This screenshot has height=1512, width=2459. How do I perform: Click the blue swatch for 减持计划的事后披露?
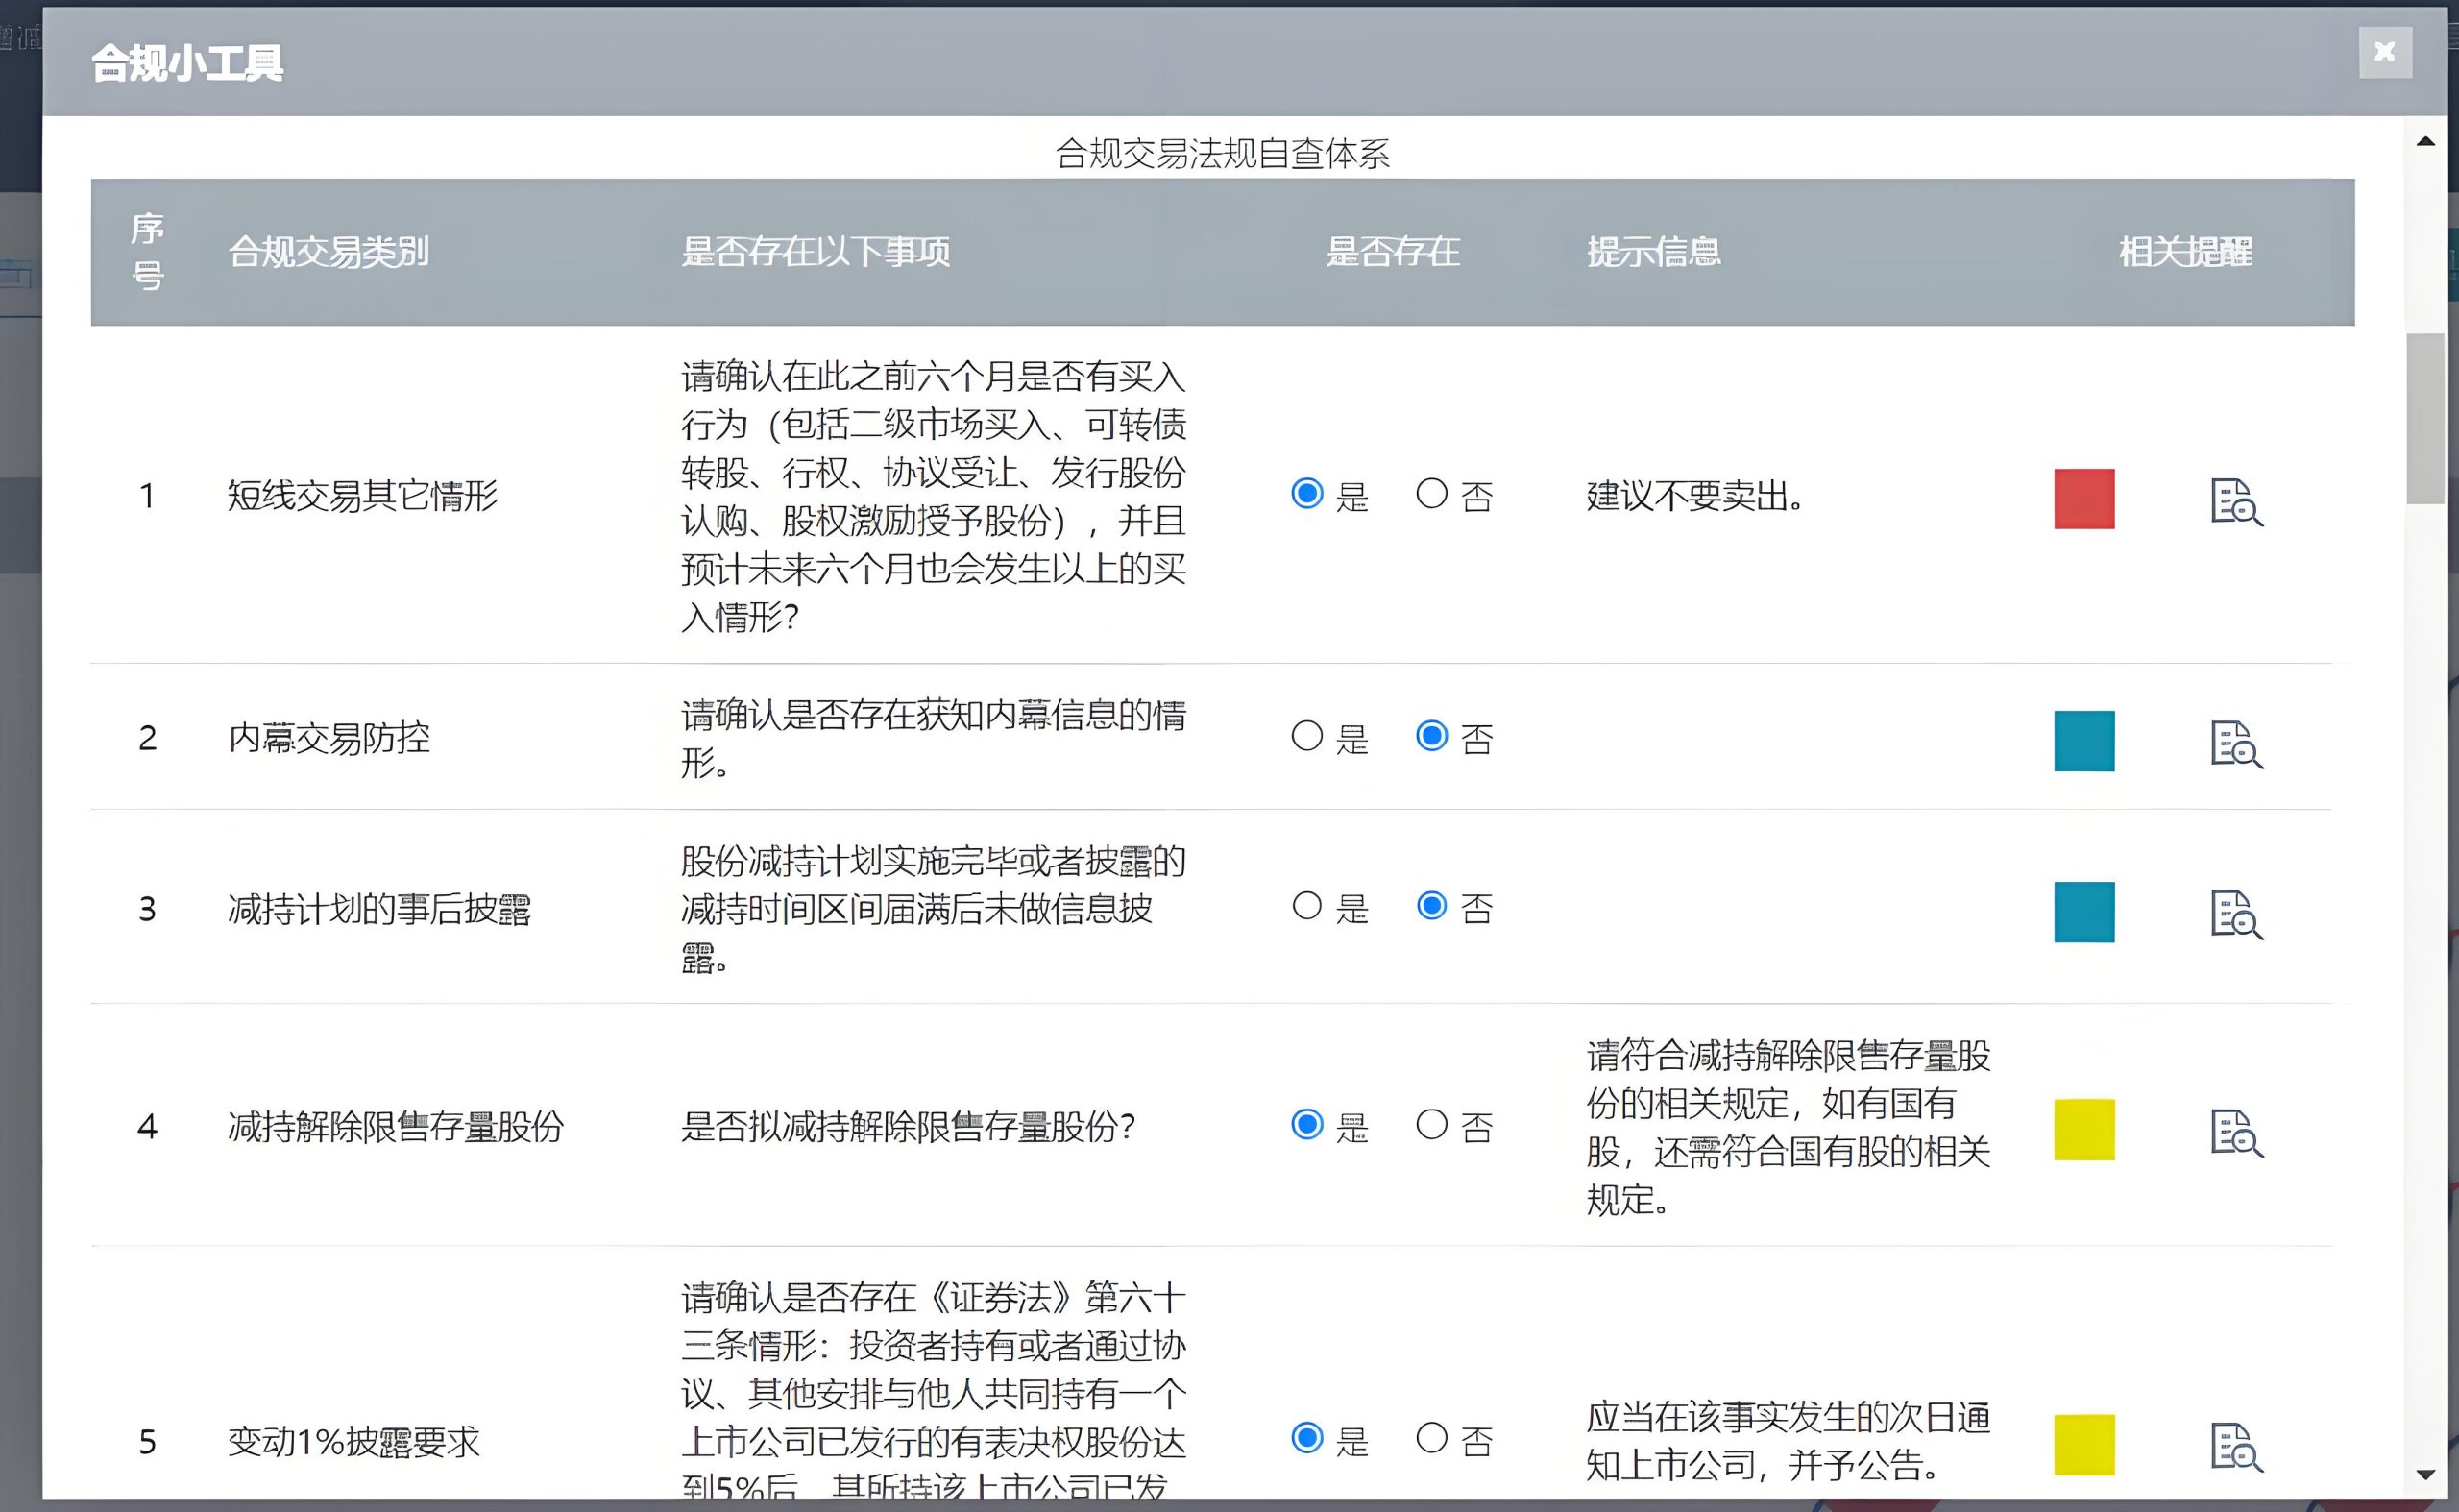tap(2084, 912)
